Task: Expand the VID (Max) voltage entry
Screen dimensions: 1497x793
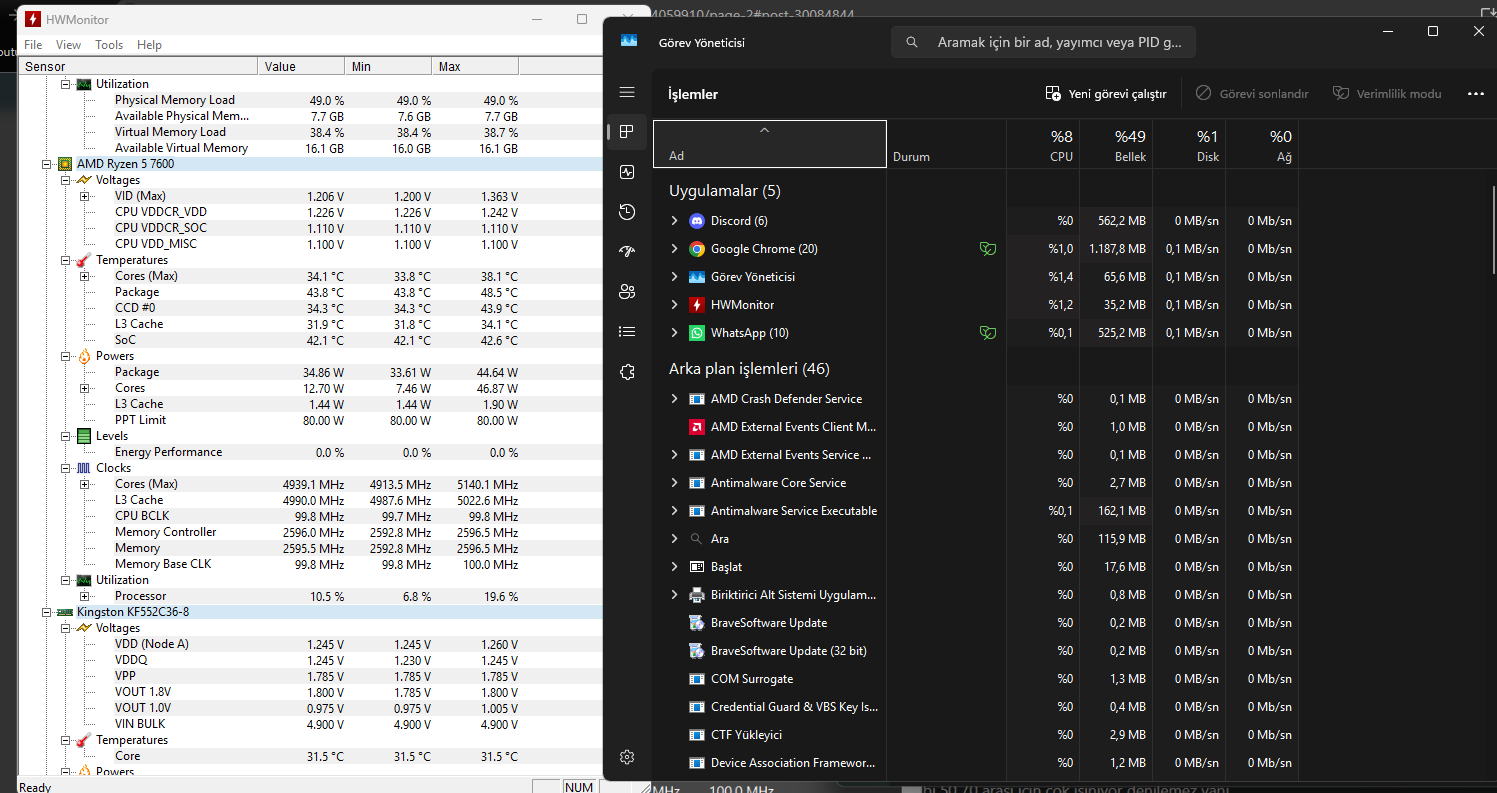Action: (84, 196)
